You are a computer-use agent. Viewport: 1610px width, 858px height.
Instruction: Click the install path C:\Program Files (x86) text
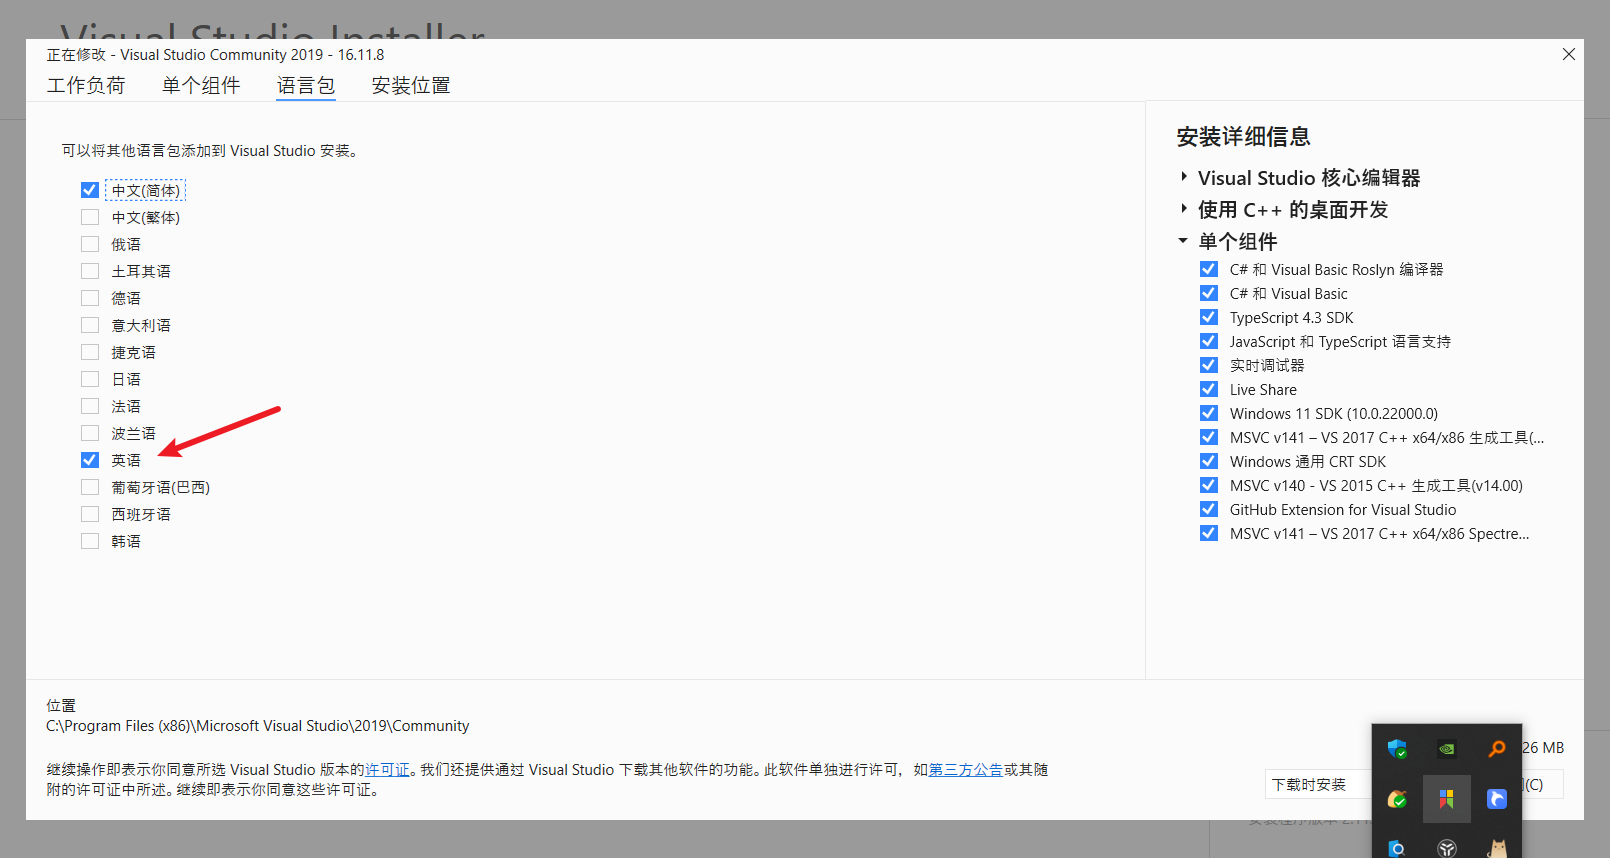(x=257, y=726)
